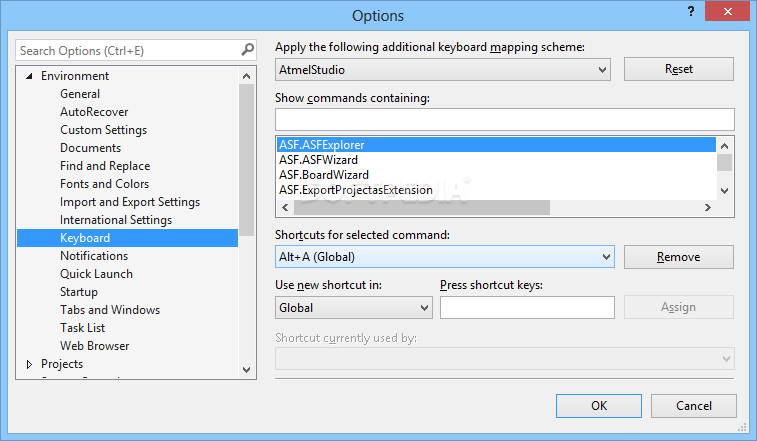Open Alt+A (Global) shortcuts dropdown
The width and height of the screenshot is (757, 441).
click(445, 256)
